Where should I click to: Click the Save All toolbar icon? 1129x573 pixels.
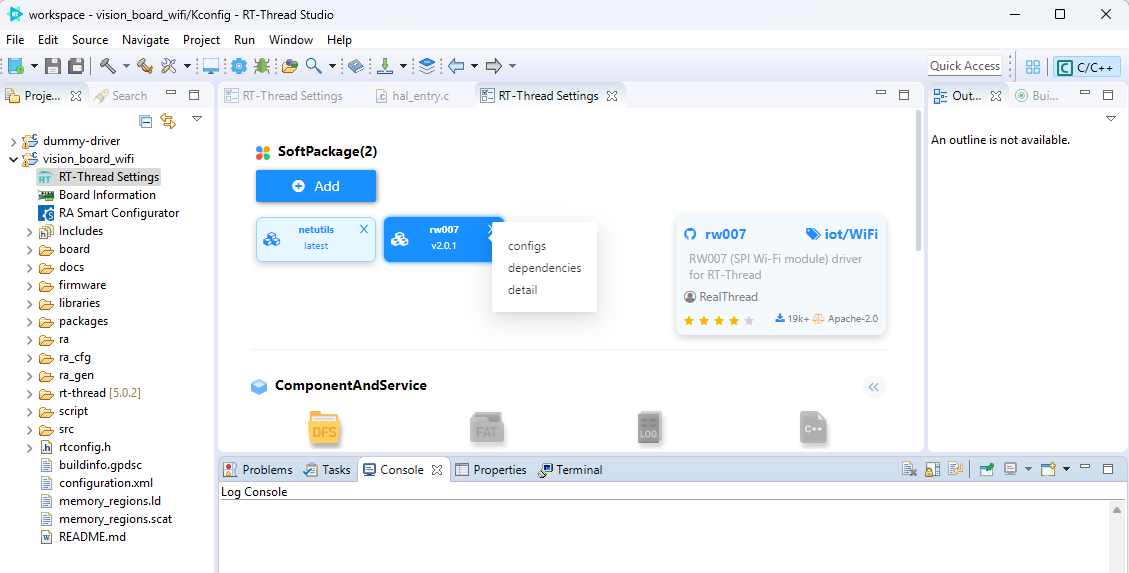click(x=76, y=66)
